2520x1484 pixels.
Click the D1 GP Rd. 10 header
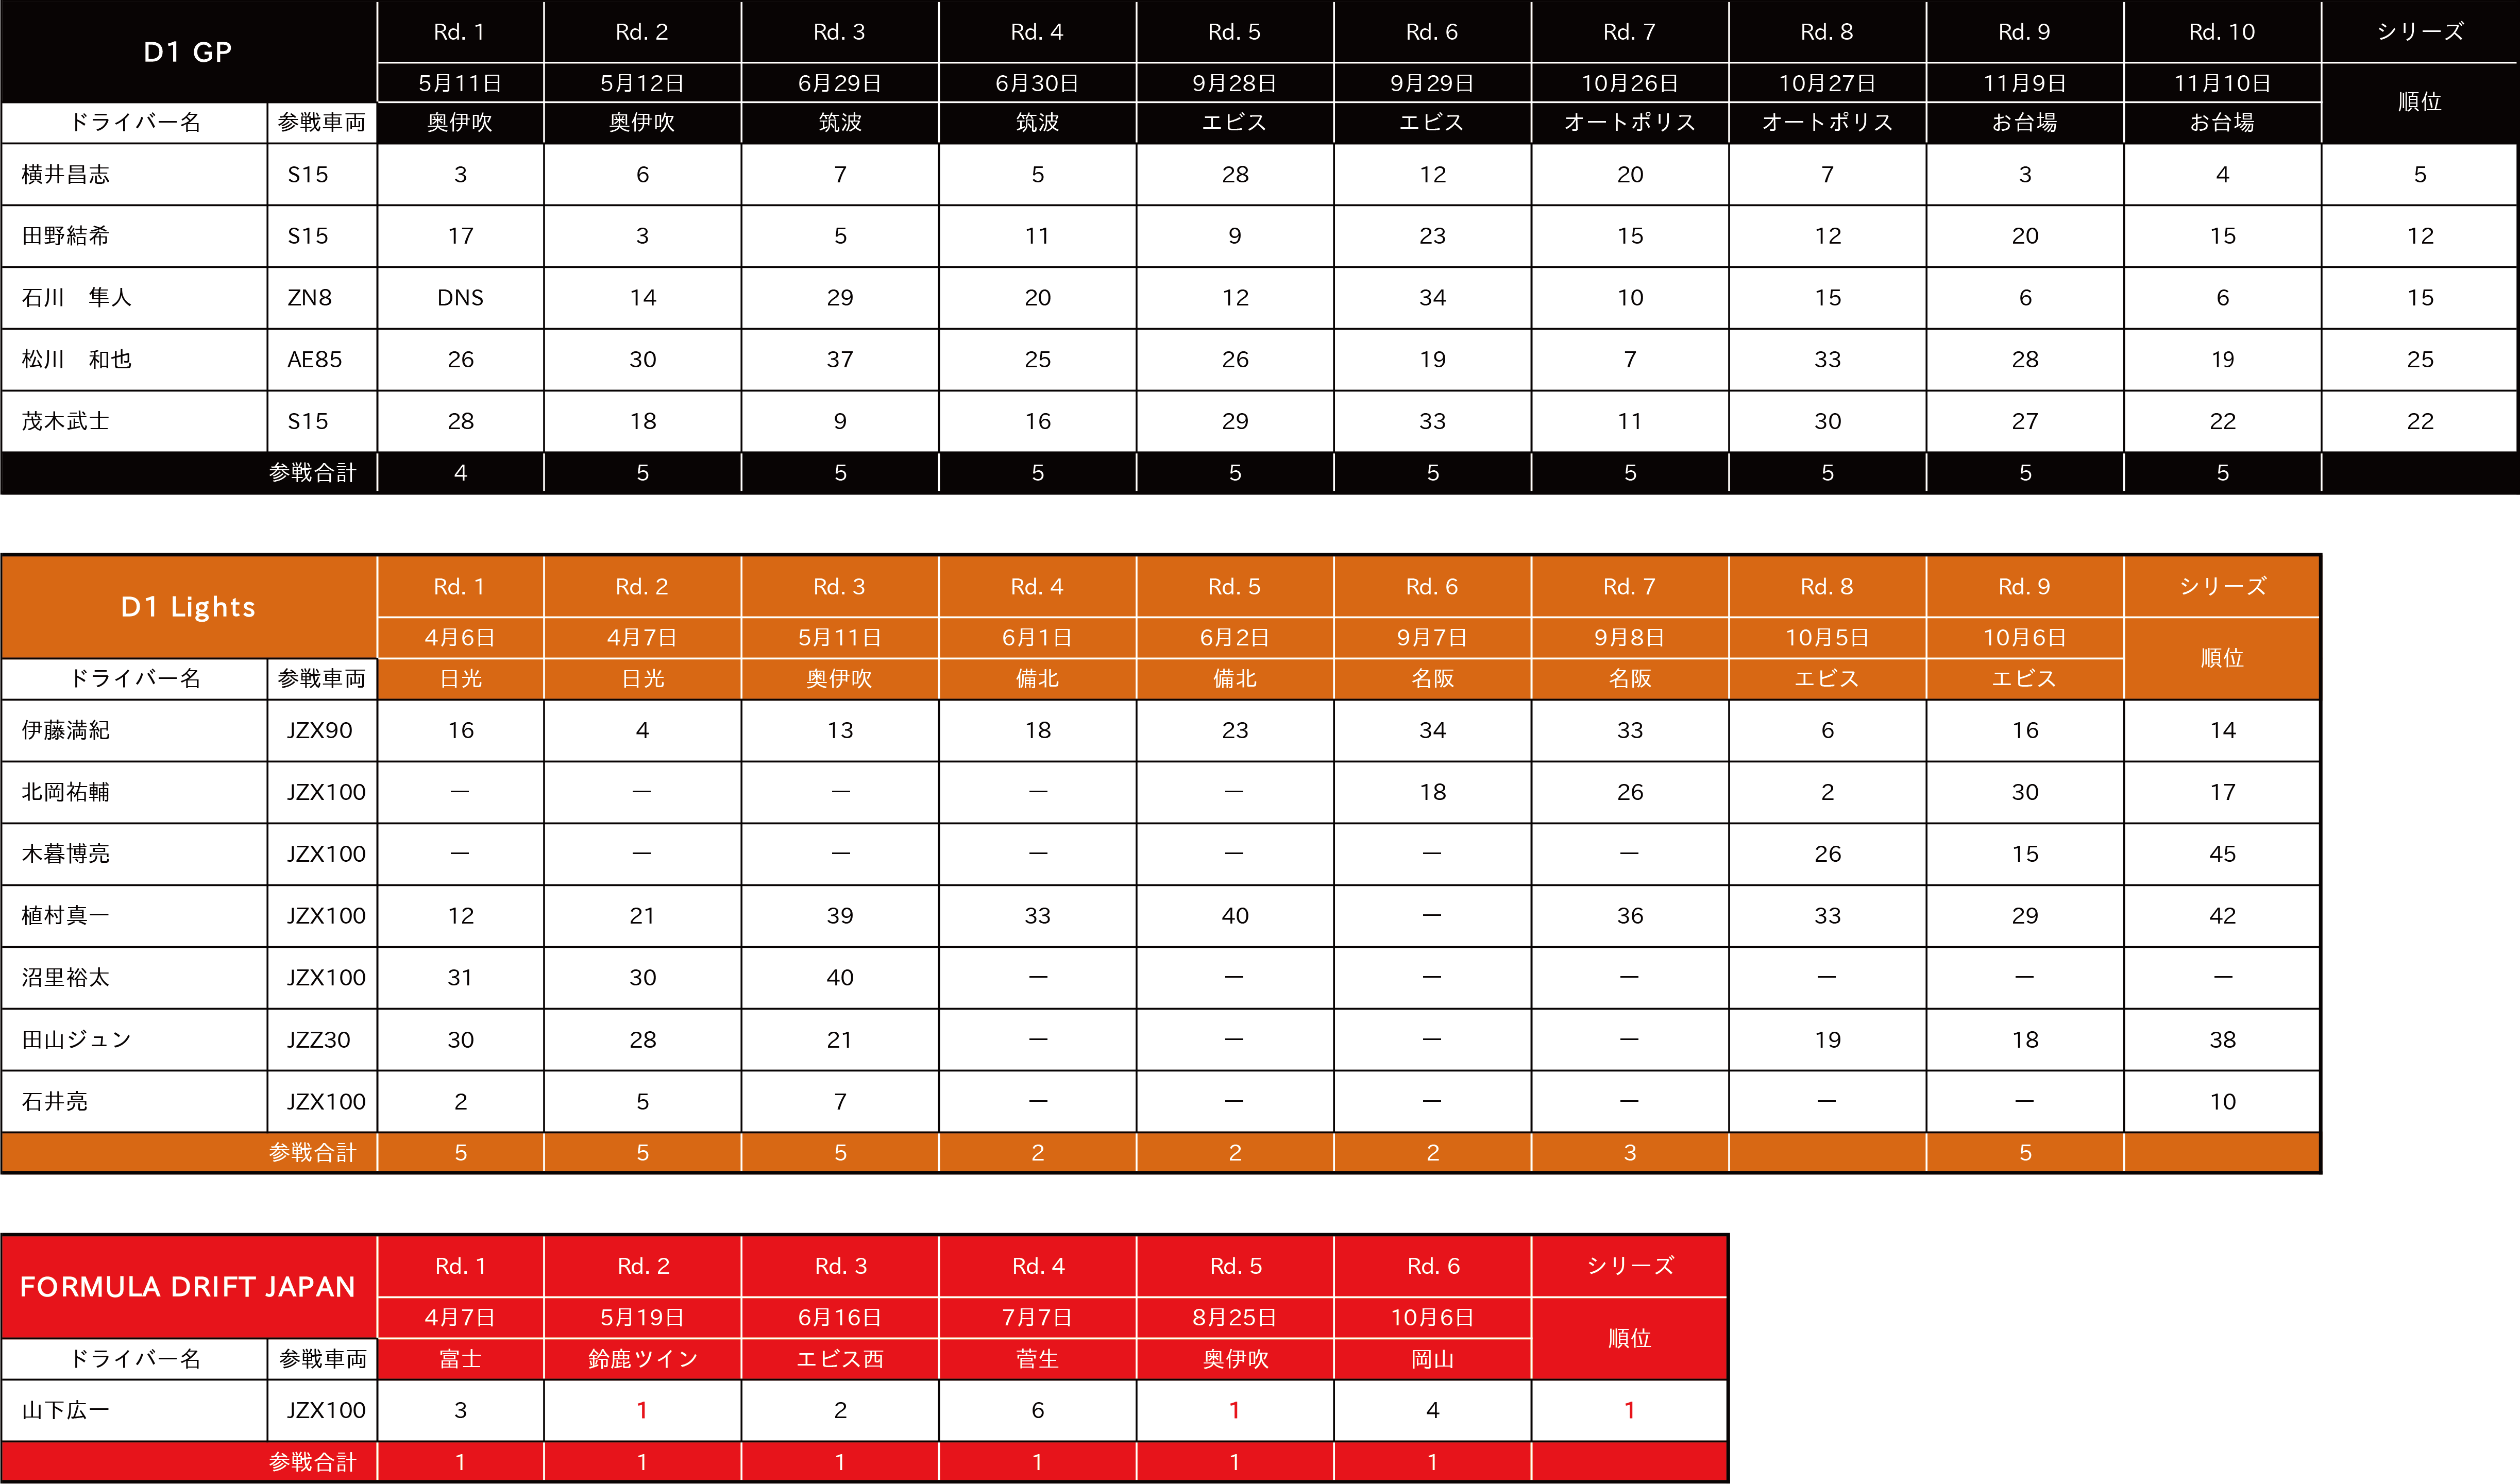click(2221, 32)
